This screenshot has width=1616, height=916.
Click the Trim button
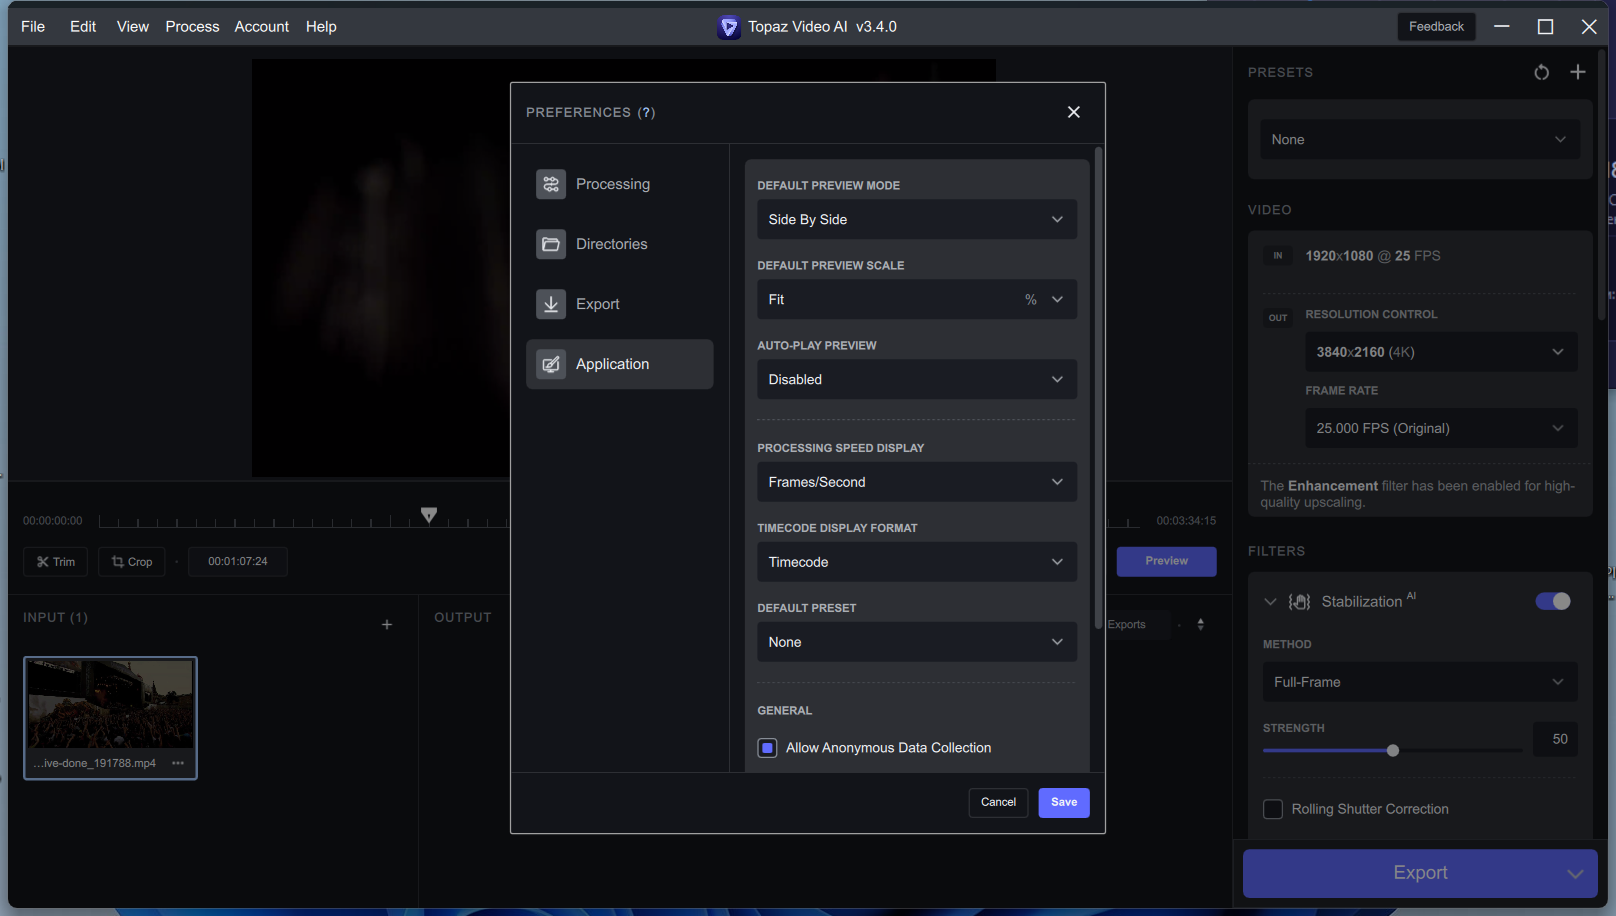56,562
